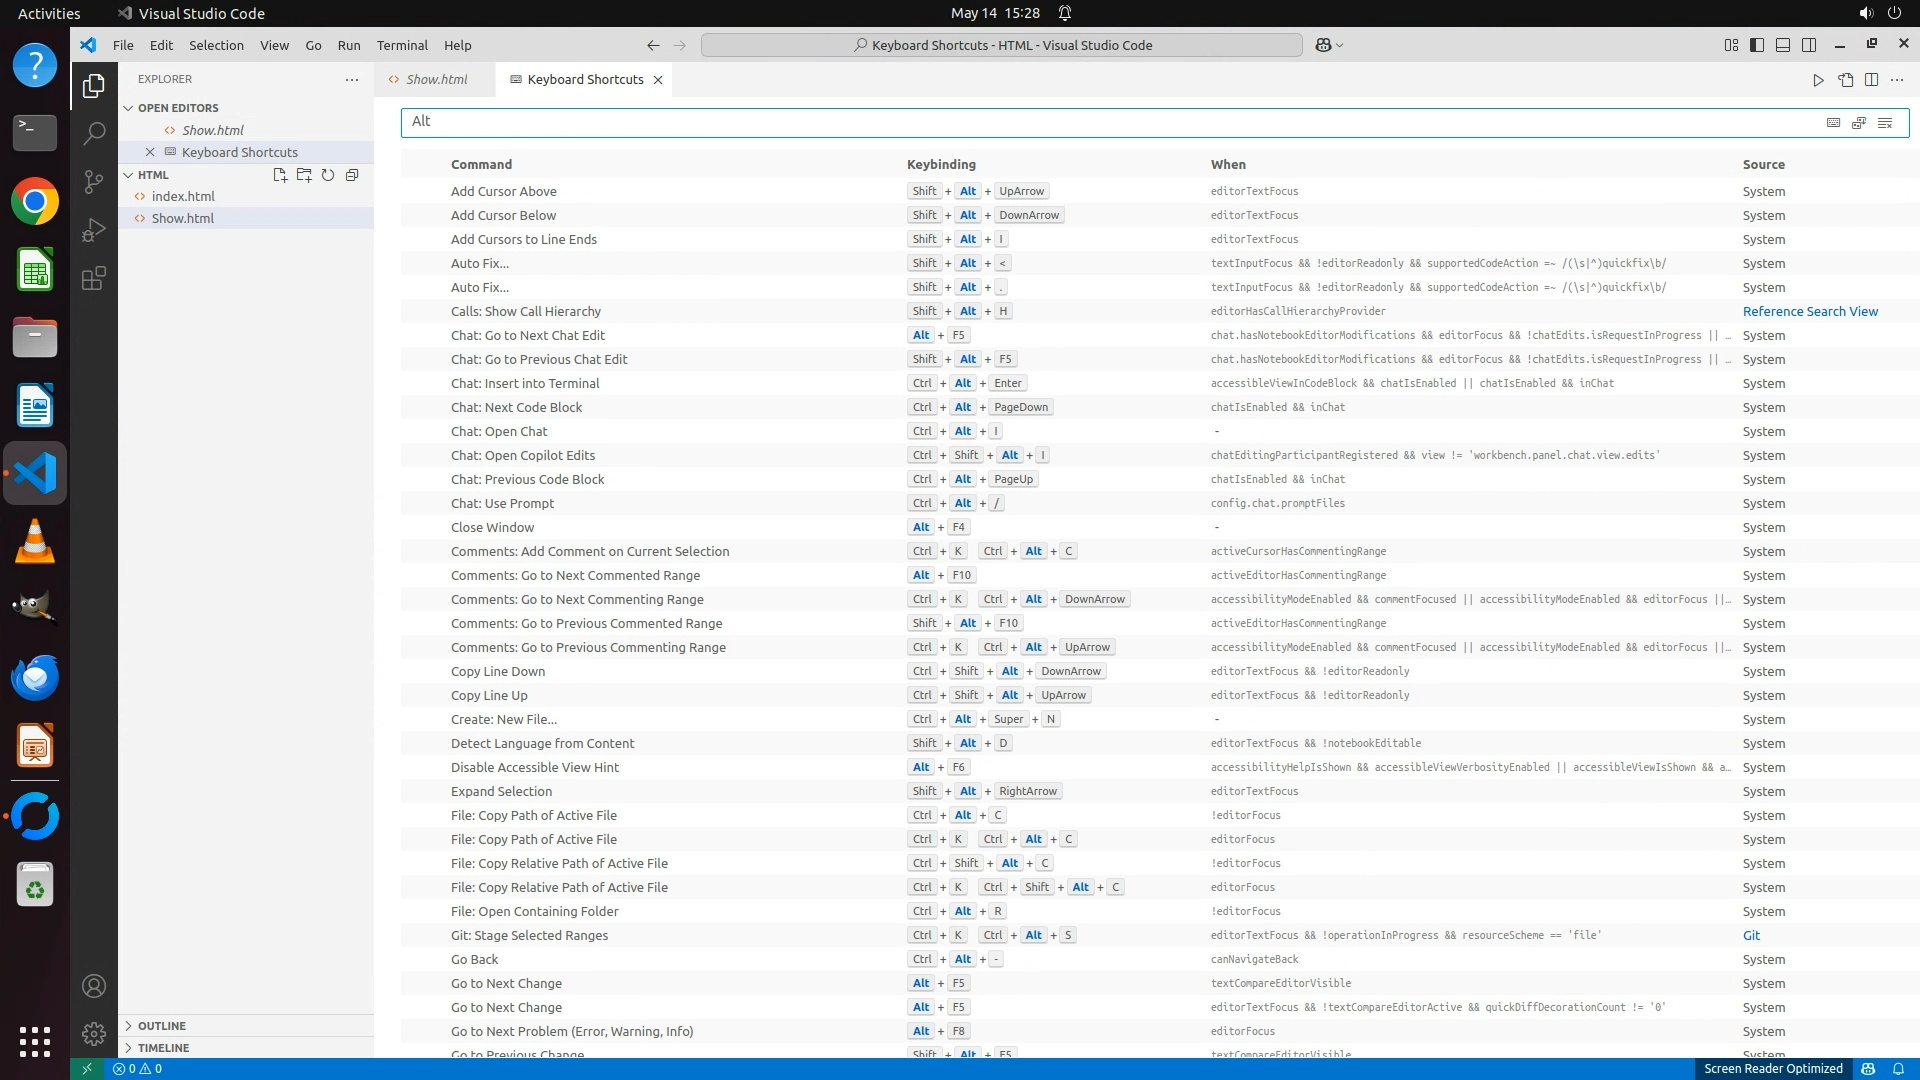Expand the OUTLINE section

[162, 1026]
